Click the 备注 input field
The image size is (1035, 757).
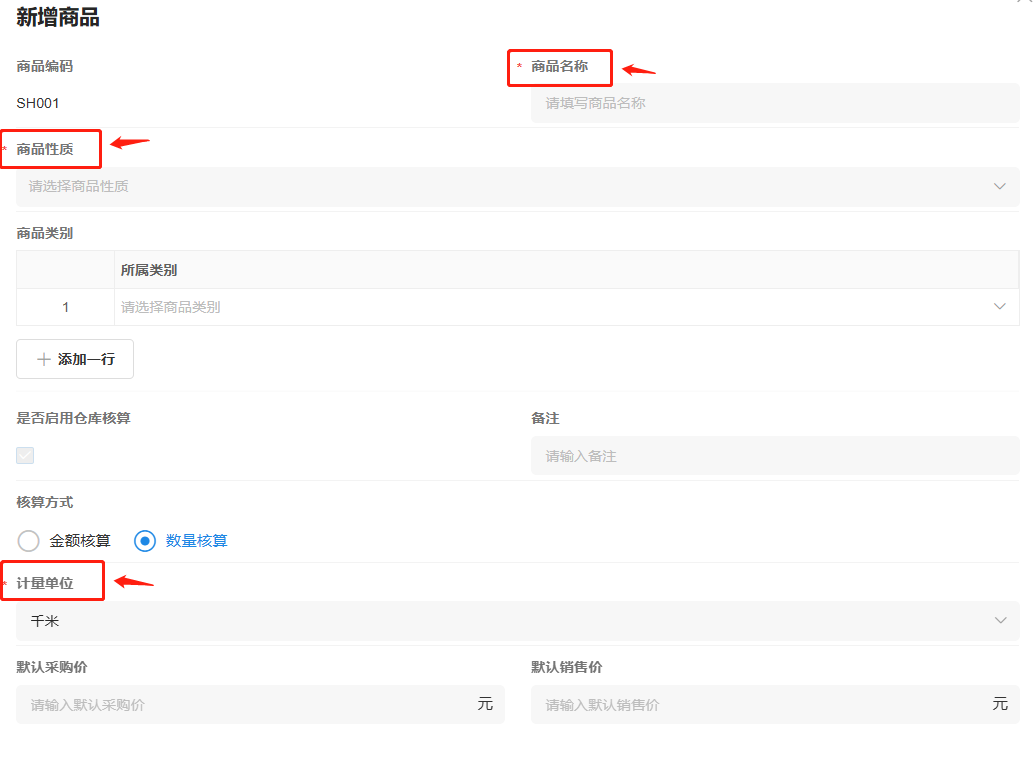pos(774,456)
